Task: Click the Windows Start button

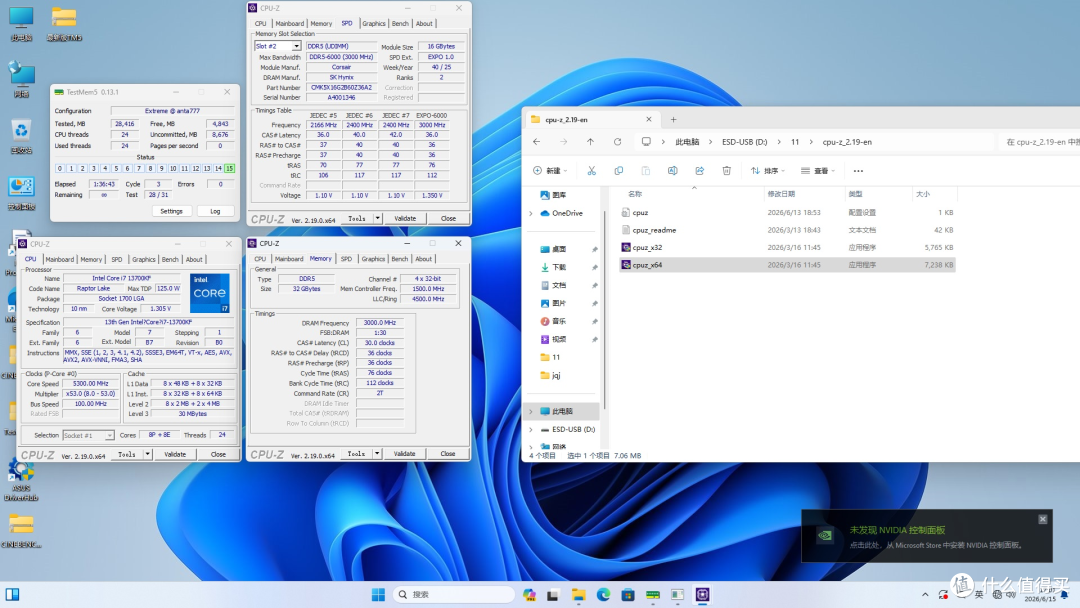Action: click(x=378, y=594)
